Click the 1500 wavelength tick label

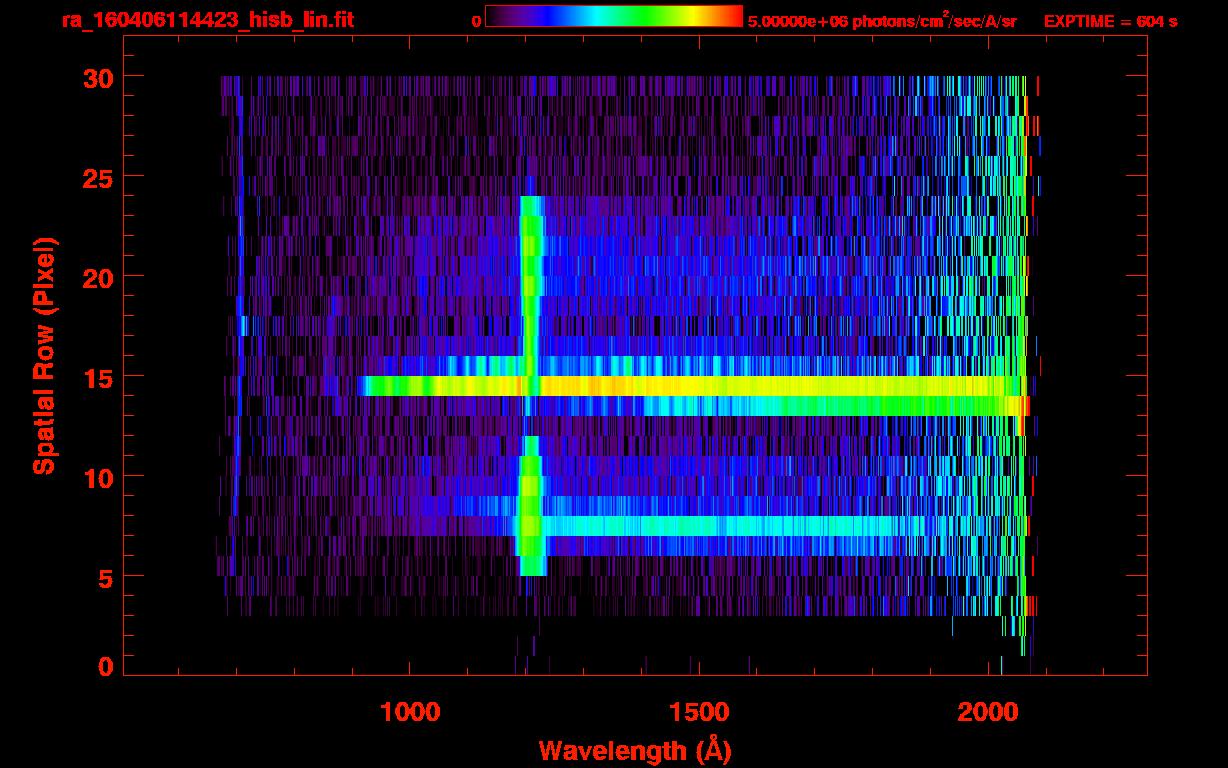[698, 712]
